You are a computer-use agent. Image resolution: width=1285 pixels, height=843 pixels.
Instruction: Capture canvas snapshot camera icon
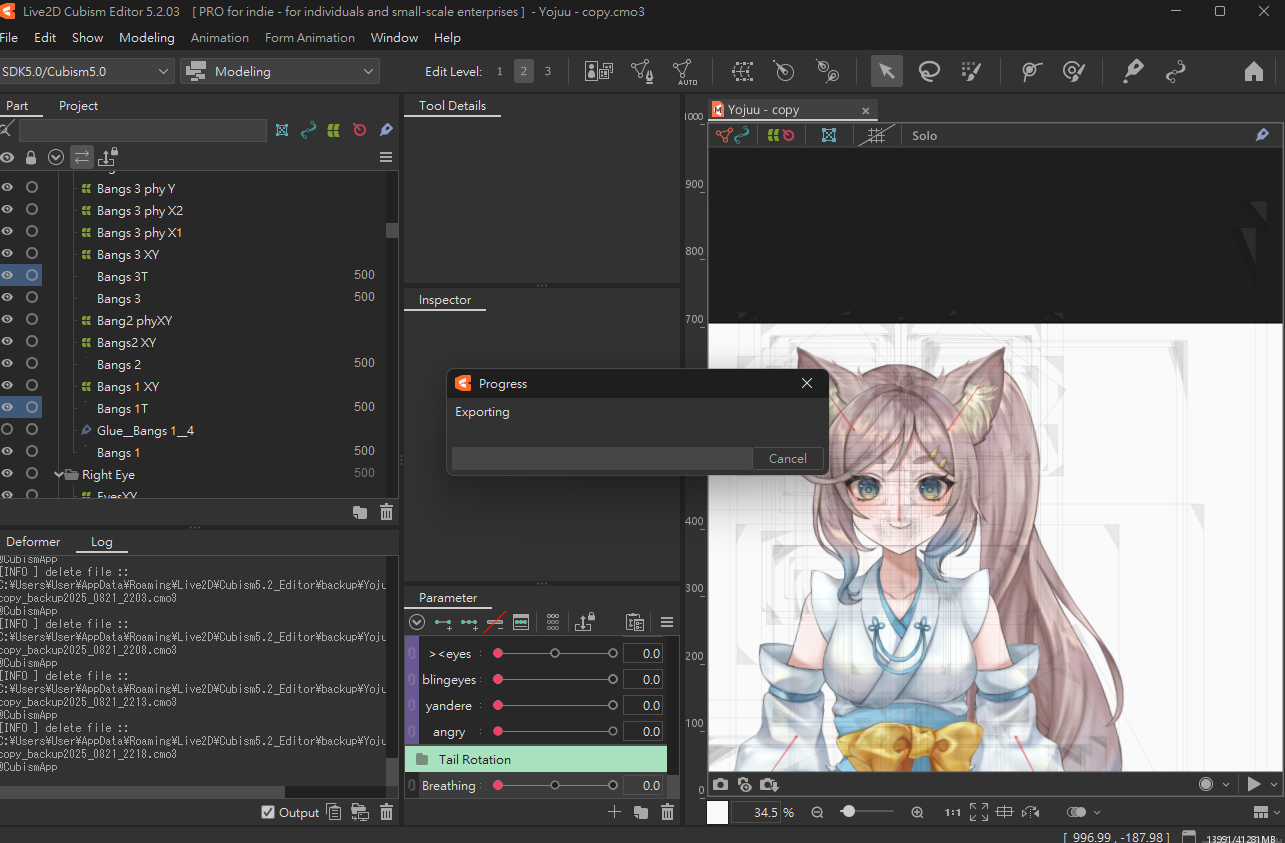click(x=720, y=785)
